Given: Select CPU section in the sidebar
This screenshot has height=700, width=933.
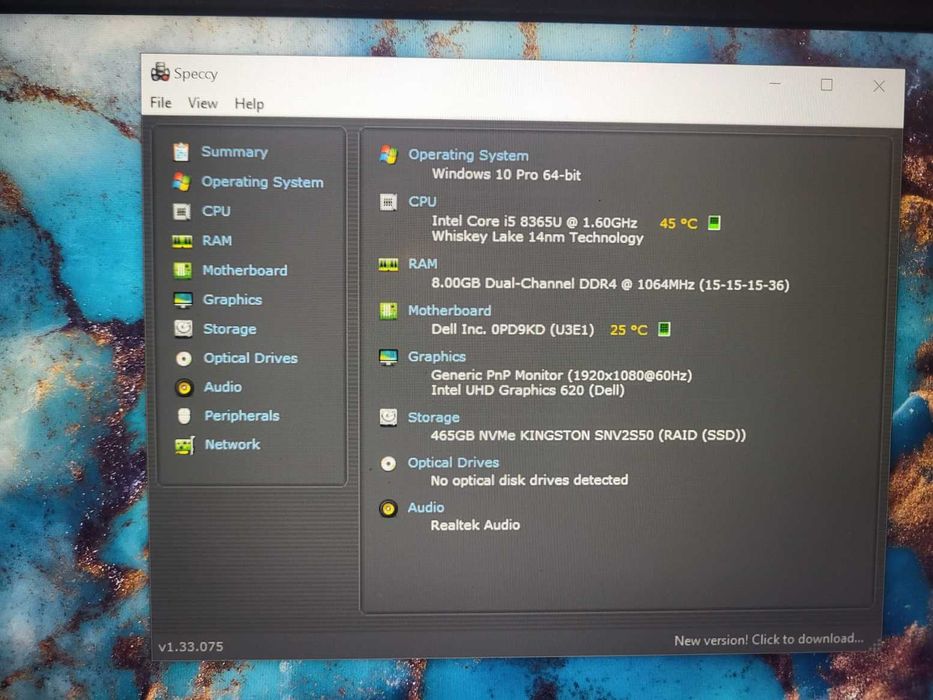Looking at the screenshot, I should [216, 211].
